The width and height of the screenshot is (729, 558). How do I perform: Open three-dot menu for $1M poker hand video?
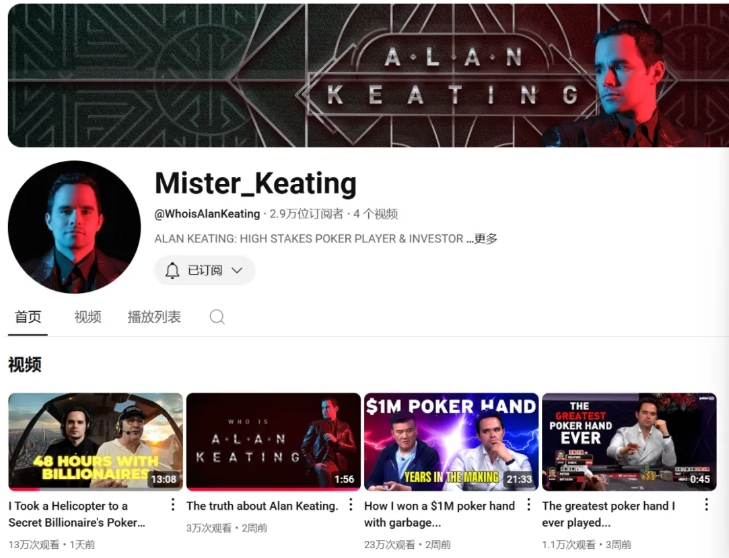529,505
